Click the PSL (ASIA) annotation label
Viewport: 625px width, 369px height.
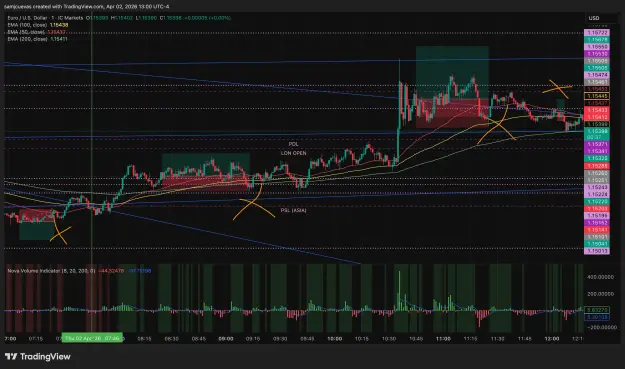point(294,210)
